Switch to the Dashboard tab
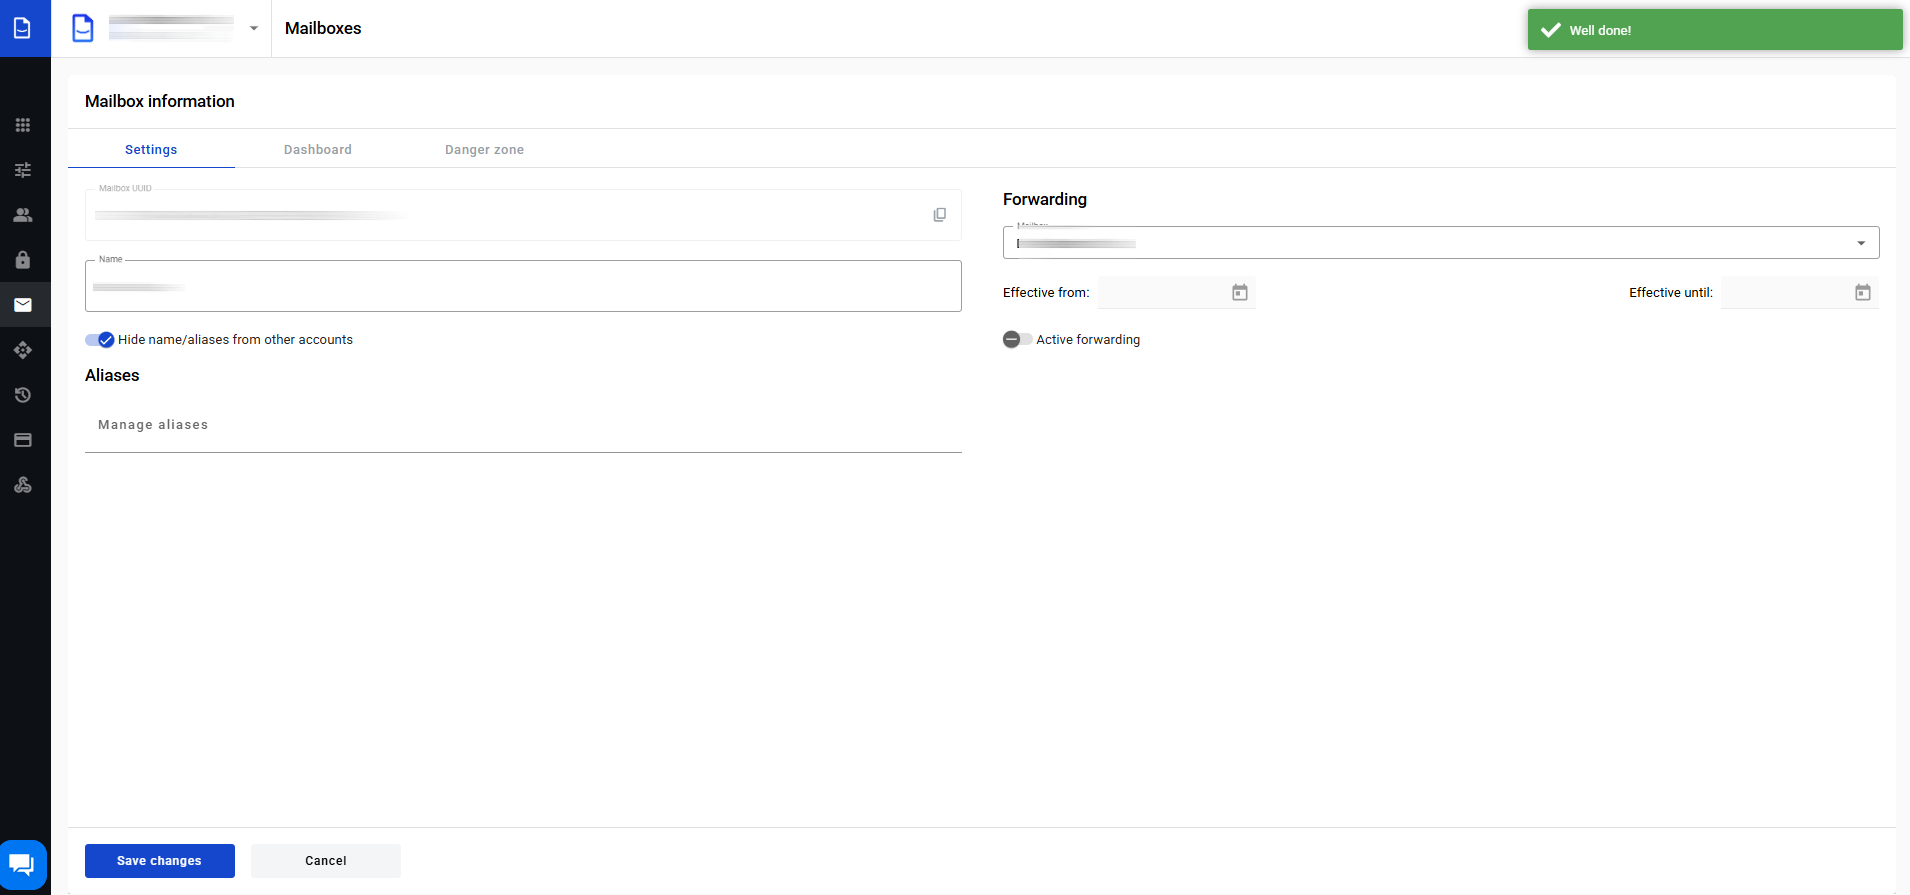The height and width of the screenshot is (895, 1910). pyautogui.click(x=317, y=150)
